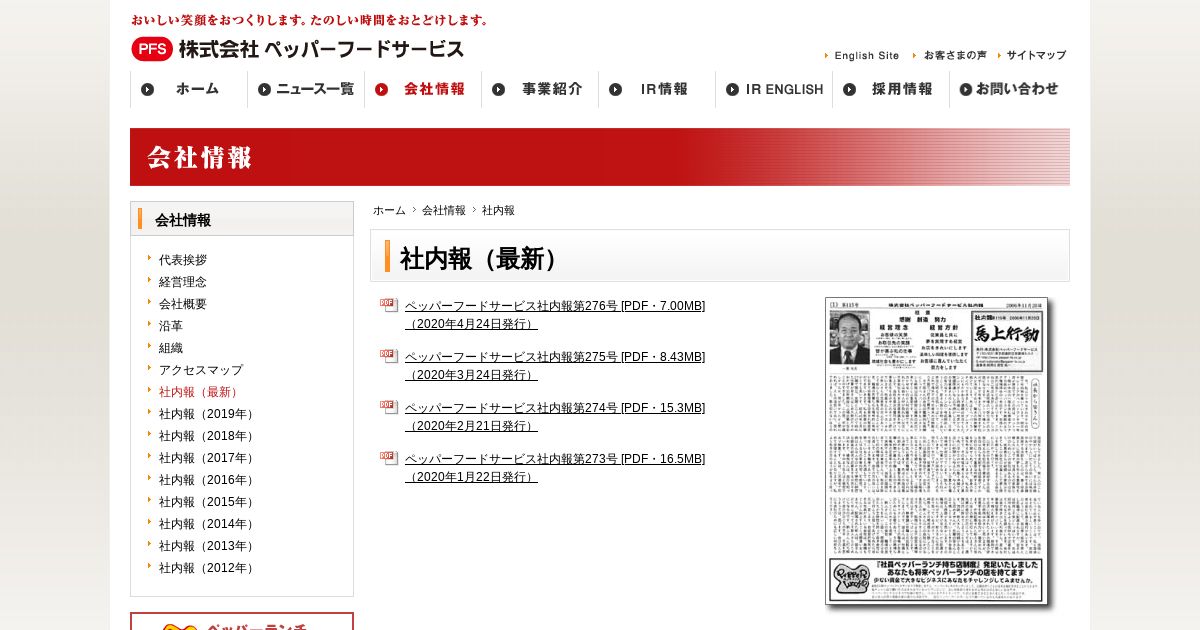This screenshot has width=1200, height=630.
Task: Open PDF icon for newsletter No. 274
Action: 389,407
